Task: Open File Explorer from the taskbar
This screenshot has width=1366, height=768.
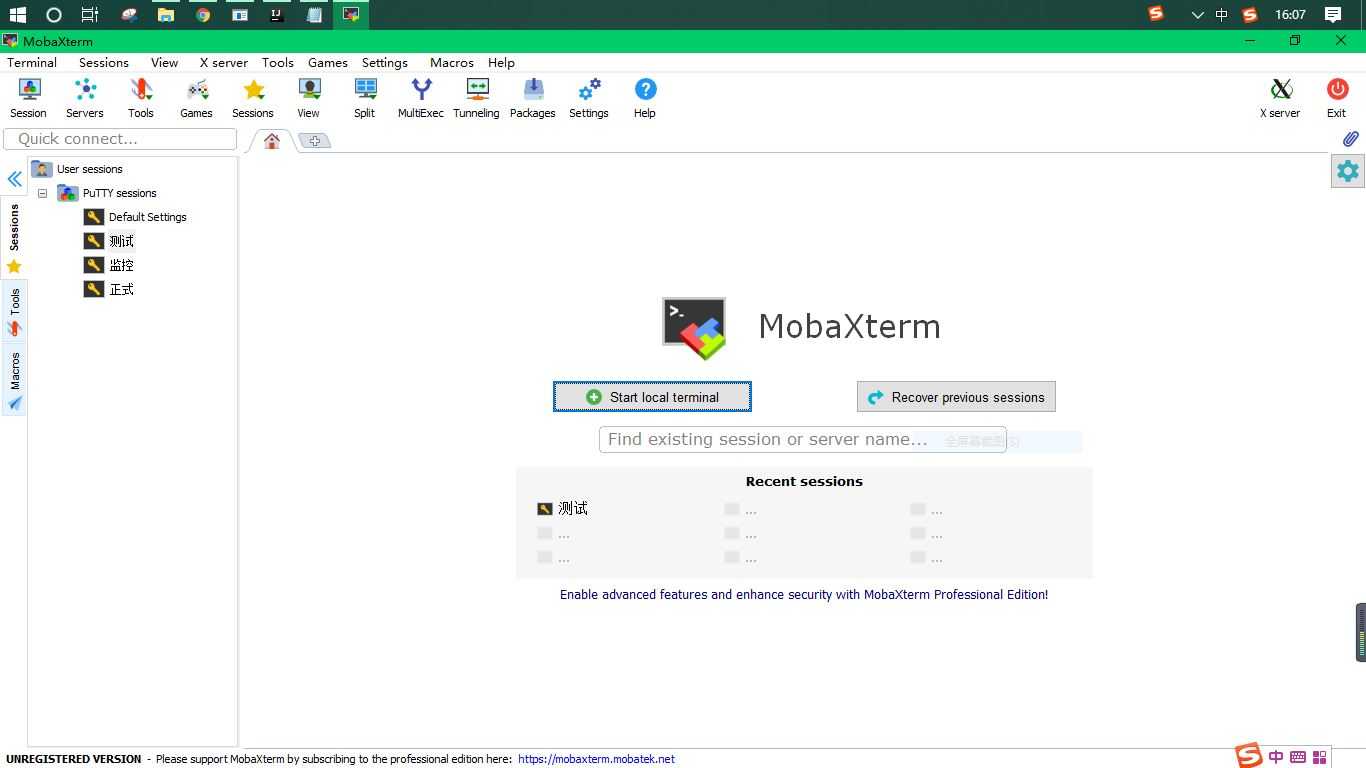Action: tap(166, 15)
